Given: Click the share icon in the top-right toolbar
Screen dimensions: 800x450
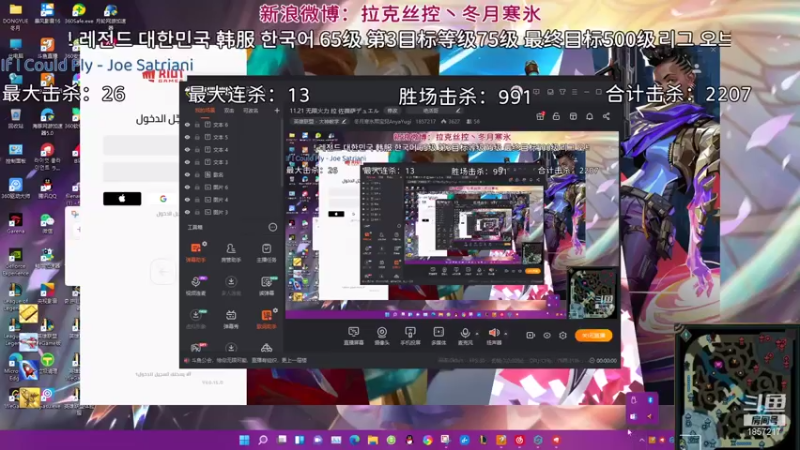Looking at the screenshot, I should 606,116.
